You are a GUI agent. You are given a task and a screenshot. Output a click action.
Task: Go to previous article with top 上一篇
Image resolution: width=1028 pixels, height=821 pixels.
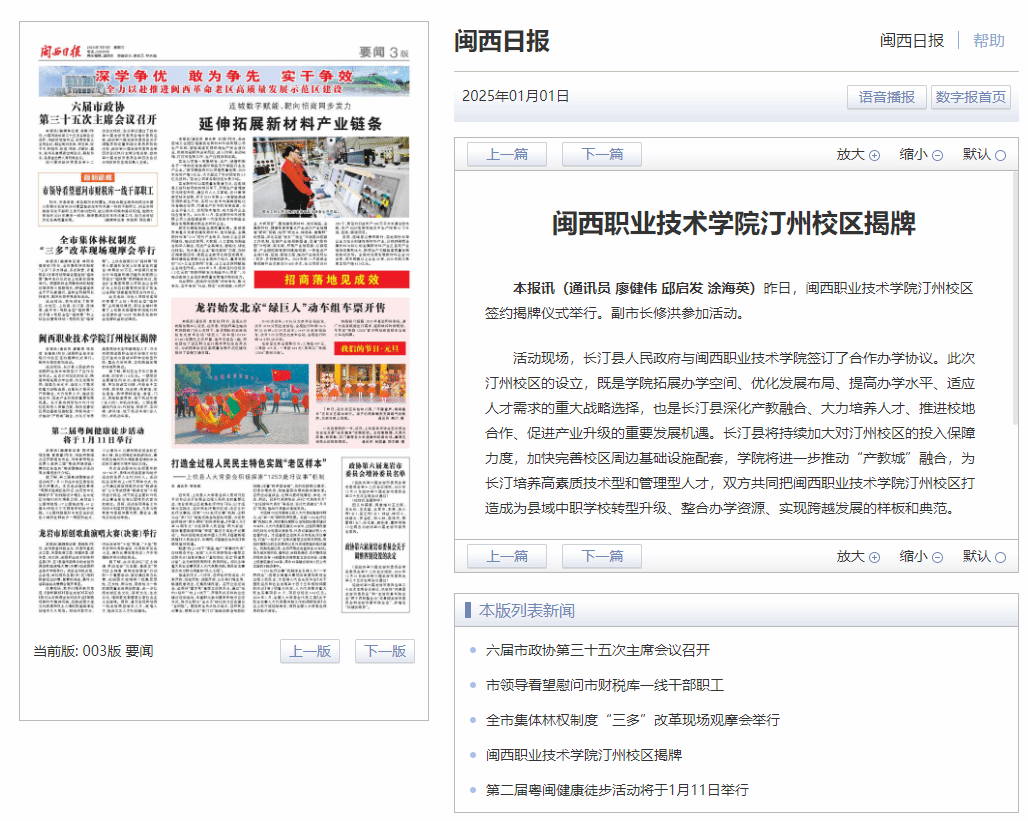507,154
